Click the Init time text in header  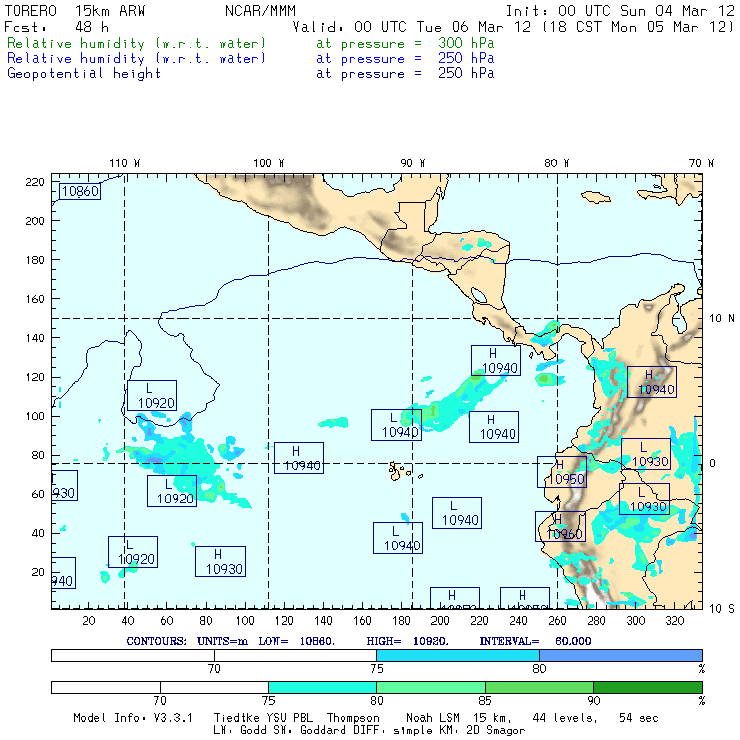tap(620, 12)
